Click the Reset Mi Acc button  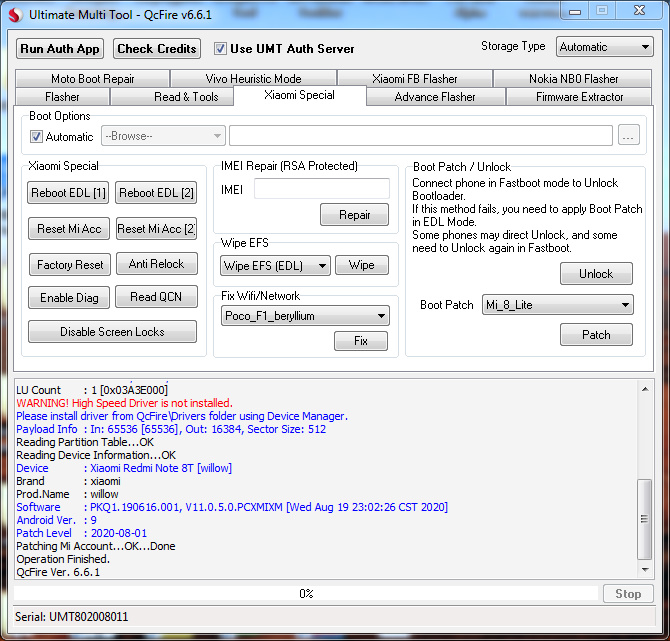pos(69,229)
